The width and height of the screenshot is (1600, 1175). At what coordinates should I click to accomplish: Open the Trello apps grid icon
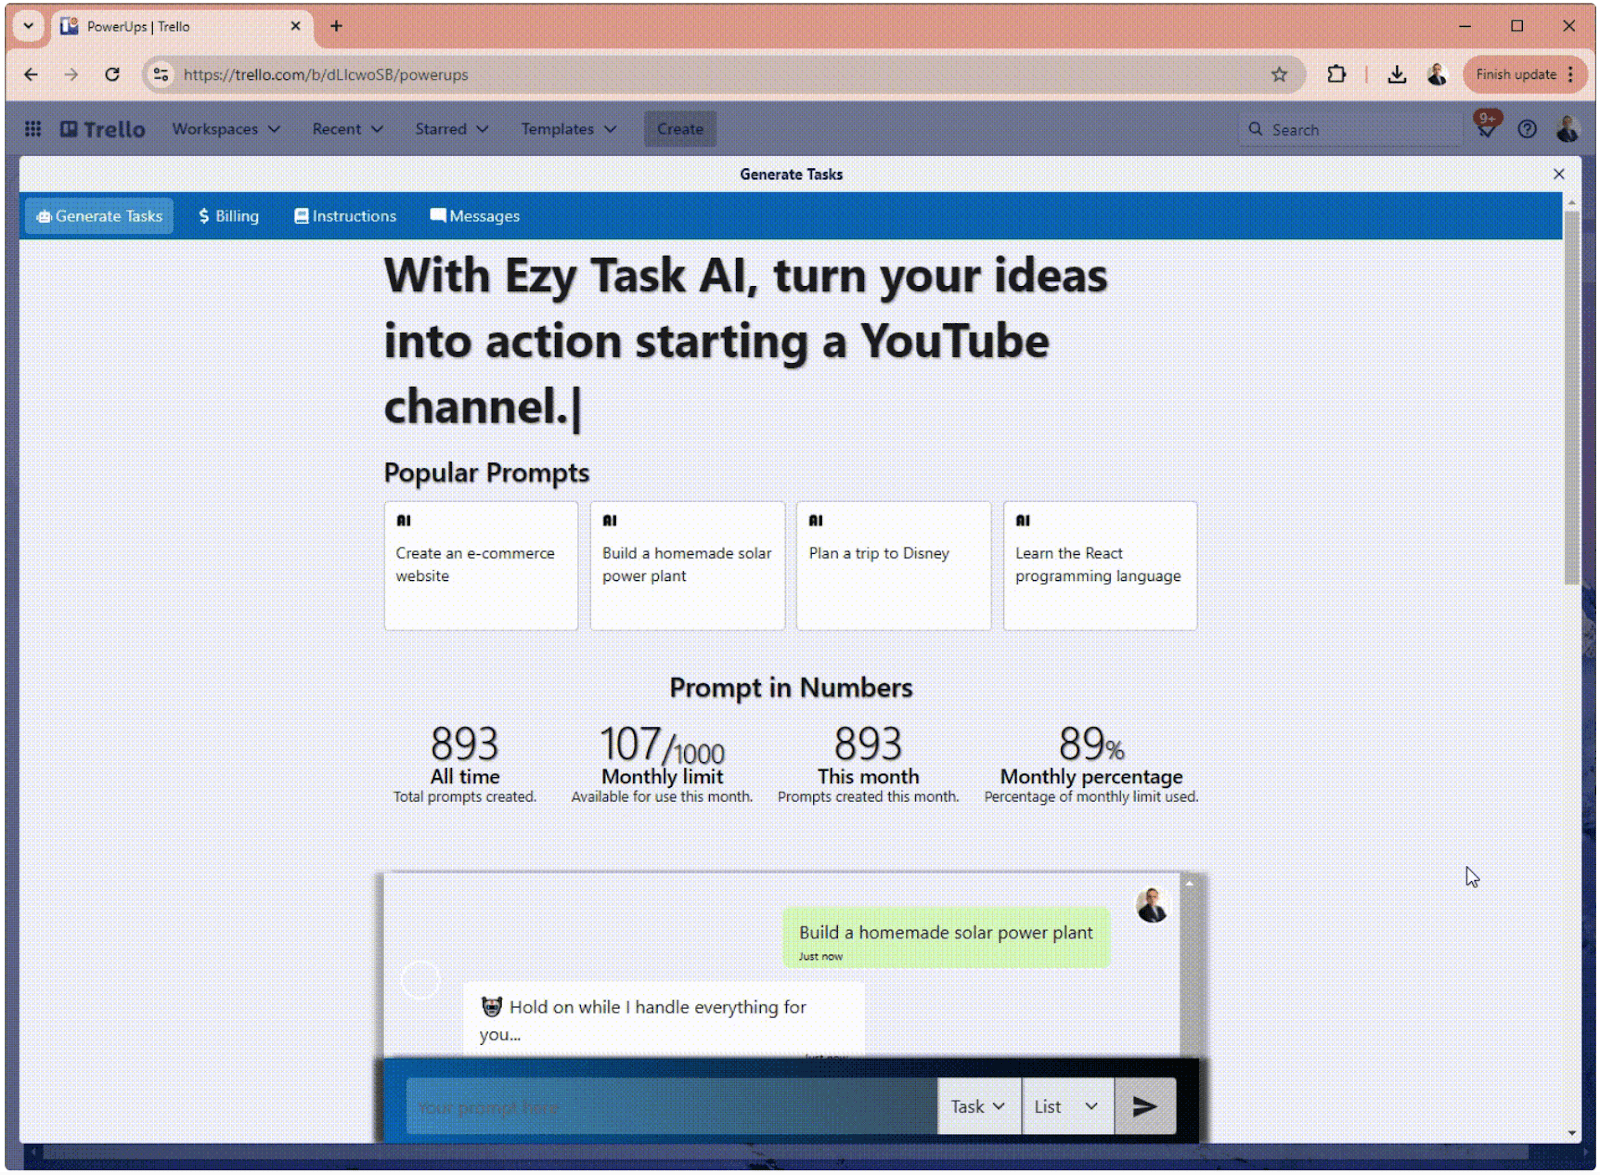(33, 129)
